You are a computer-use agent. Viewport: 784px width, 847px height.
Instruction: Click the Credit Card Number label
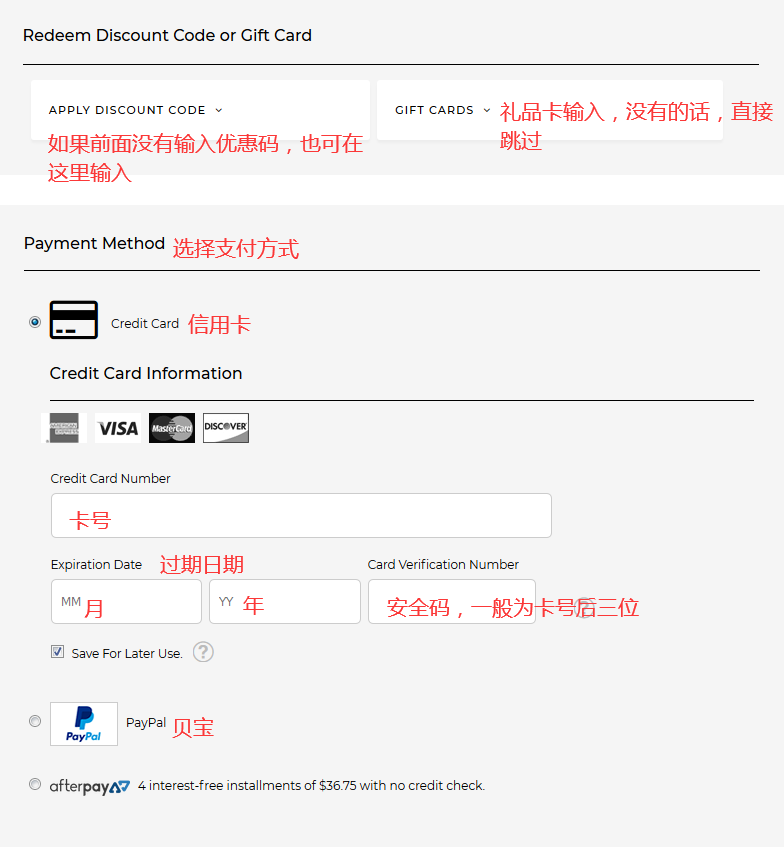110,479
